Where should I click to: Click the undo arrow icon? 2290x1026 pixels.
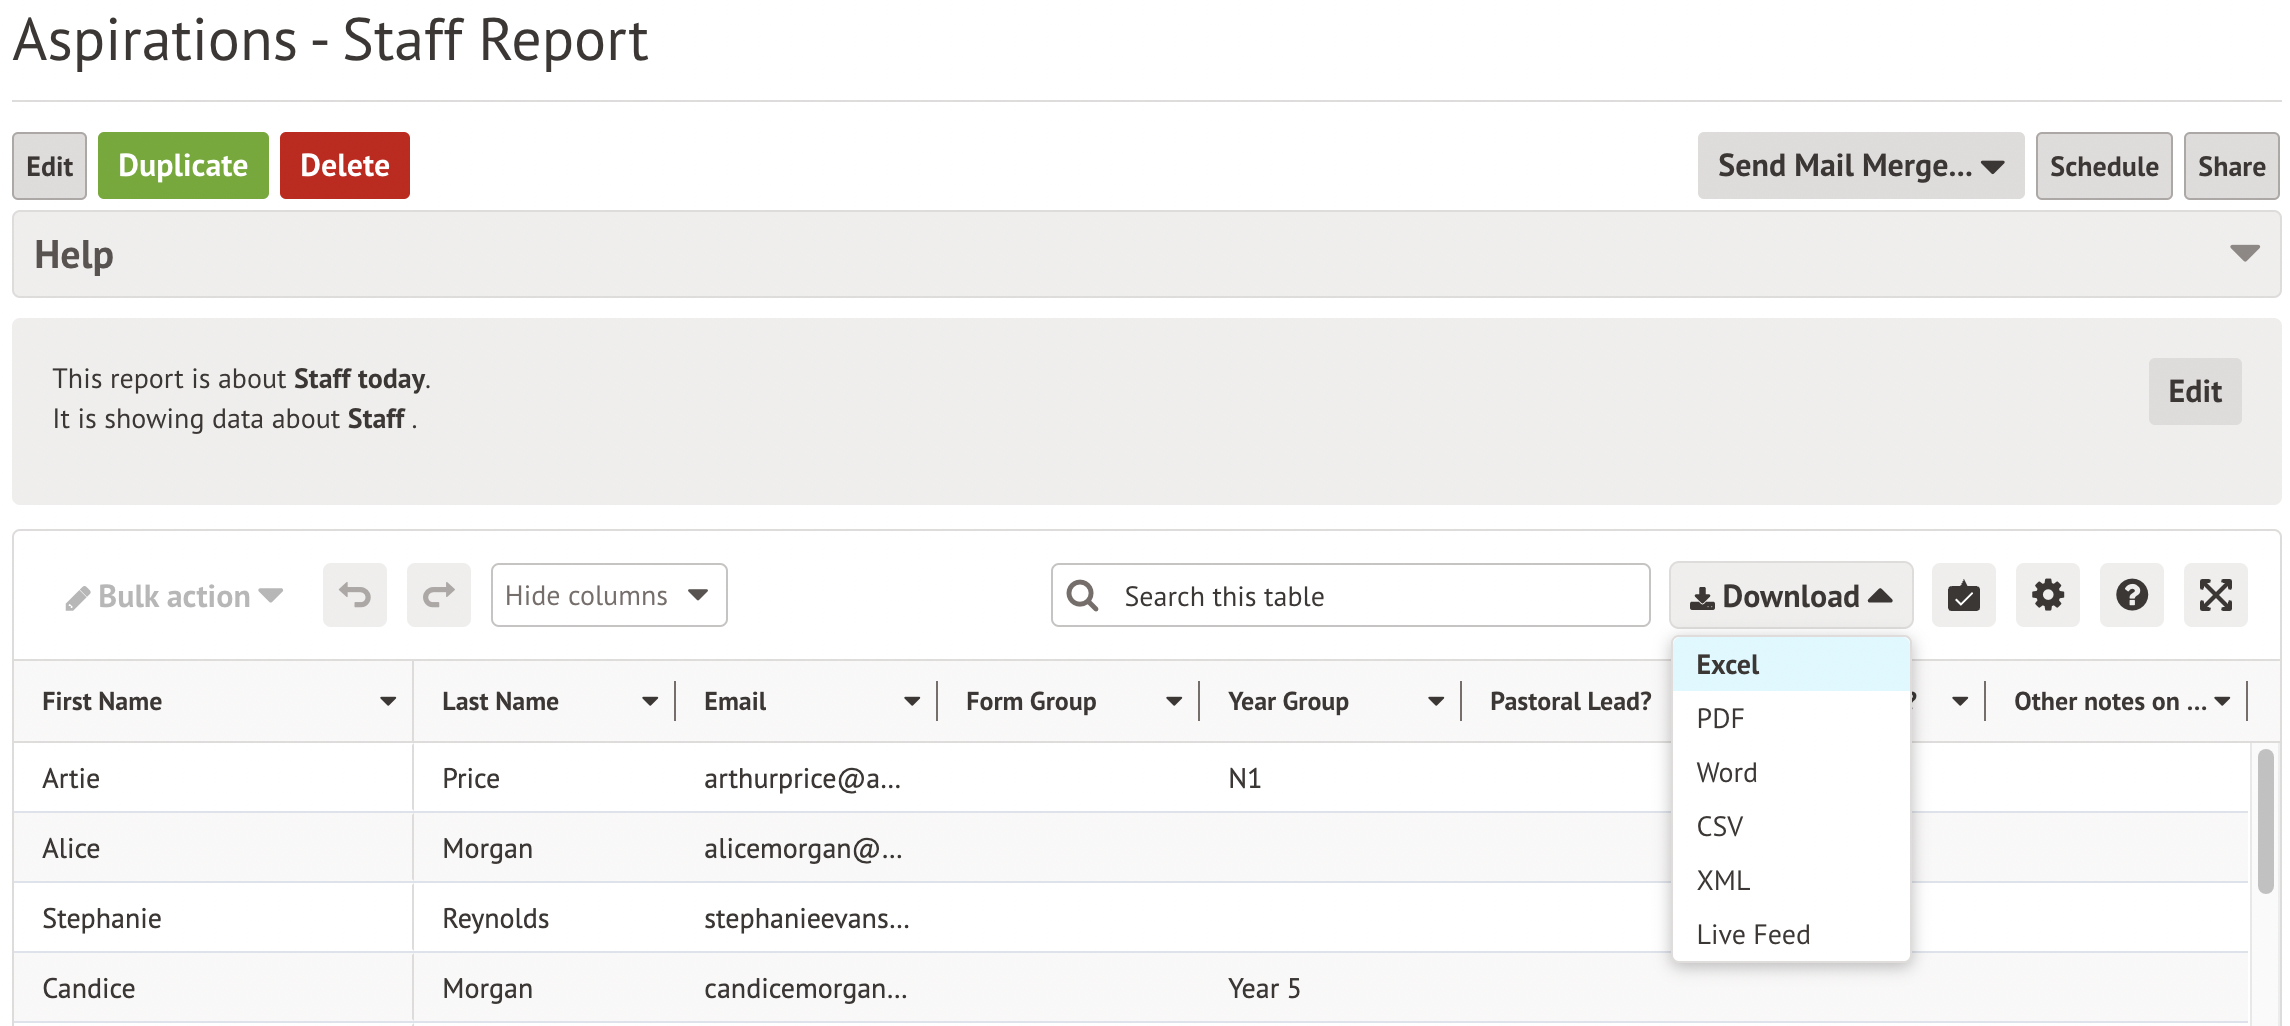(354, 596)
